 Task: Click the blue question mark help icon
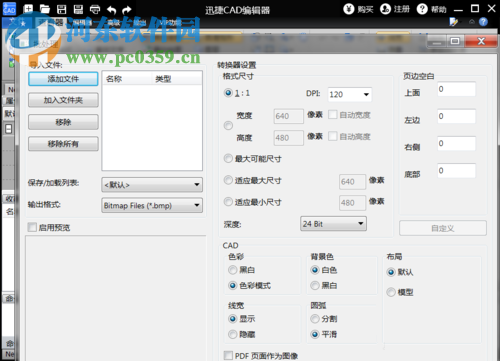point(483,22)
